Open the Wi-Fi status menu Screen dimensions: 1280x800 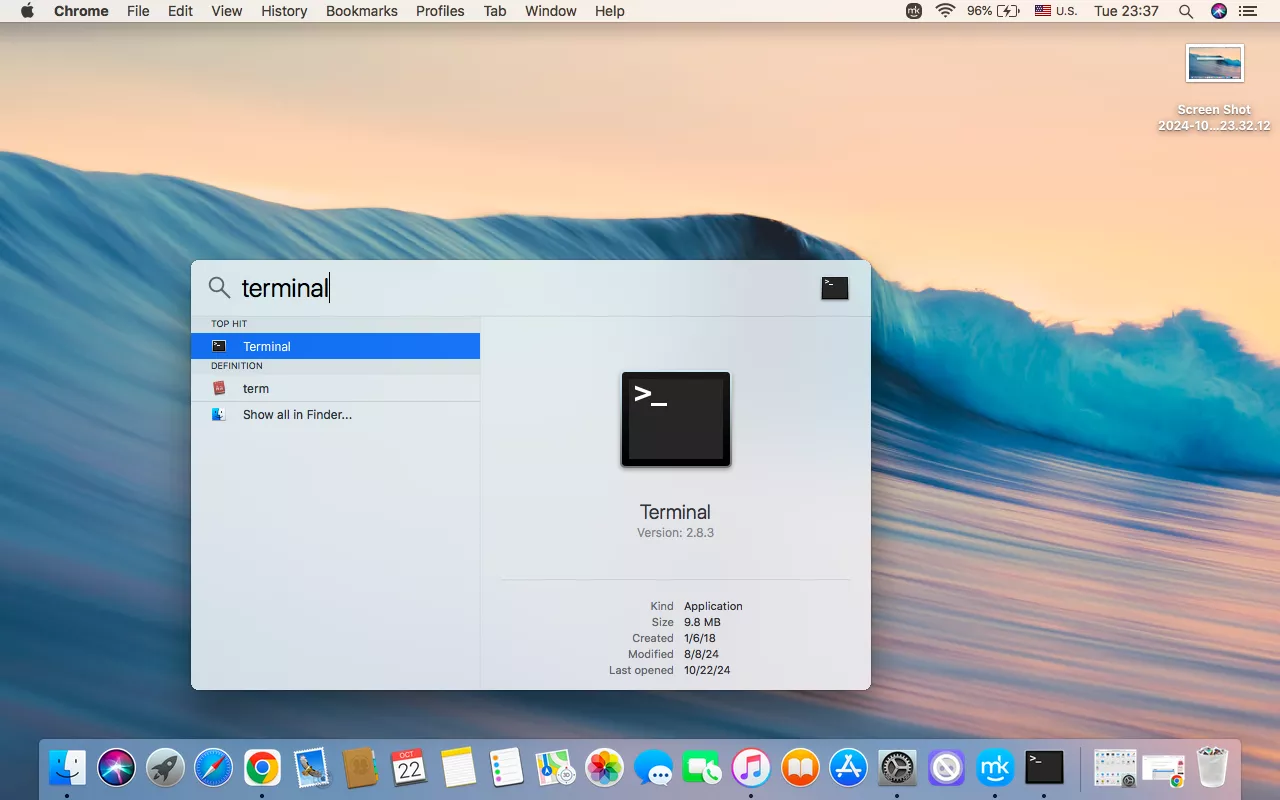tap(945, 11)
